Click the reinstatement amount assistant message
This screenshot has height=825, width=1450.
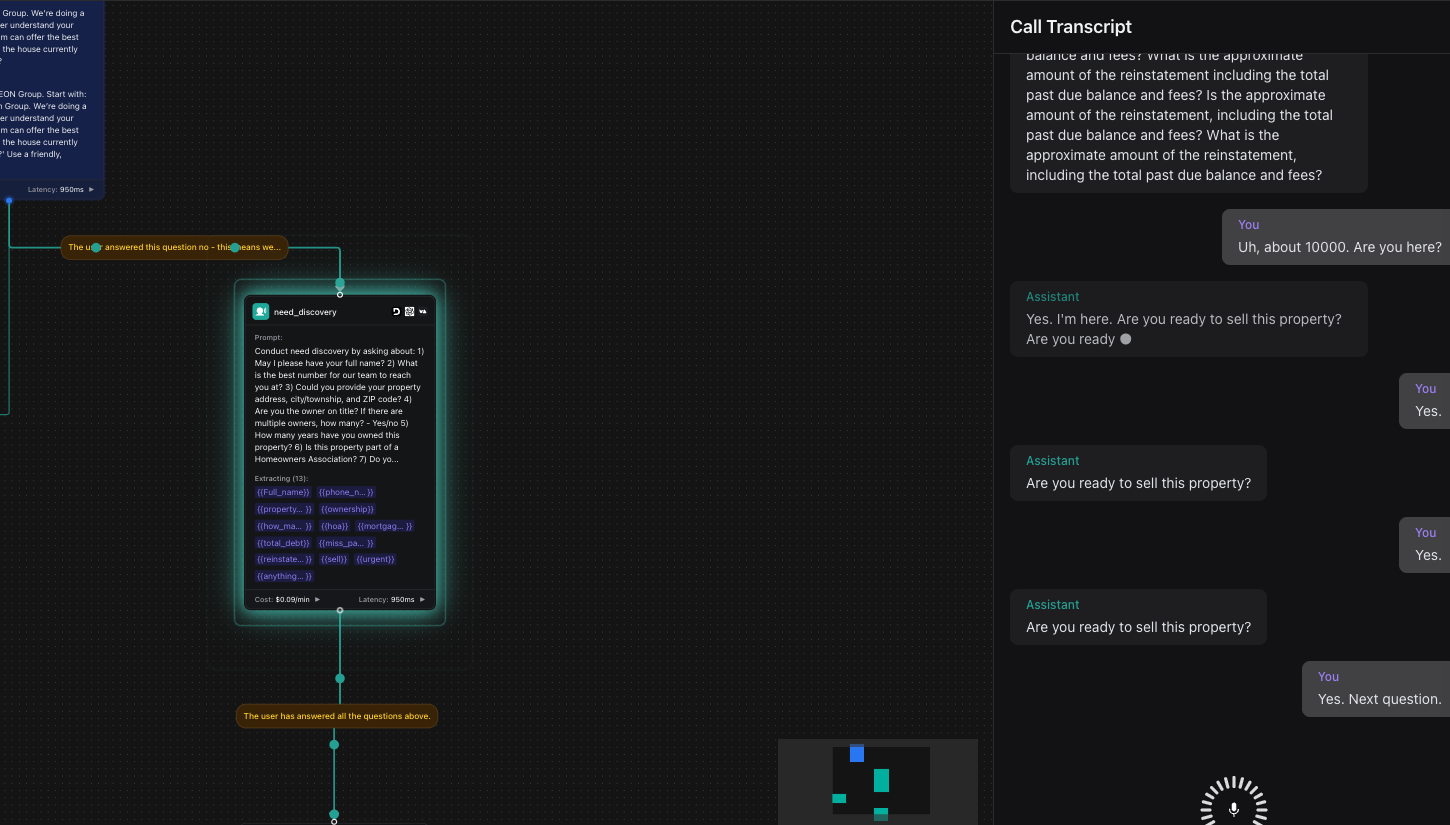point(1189,123)
